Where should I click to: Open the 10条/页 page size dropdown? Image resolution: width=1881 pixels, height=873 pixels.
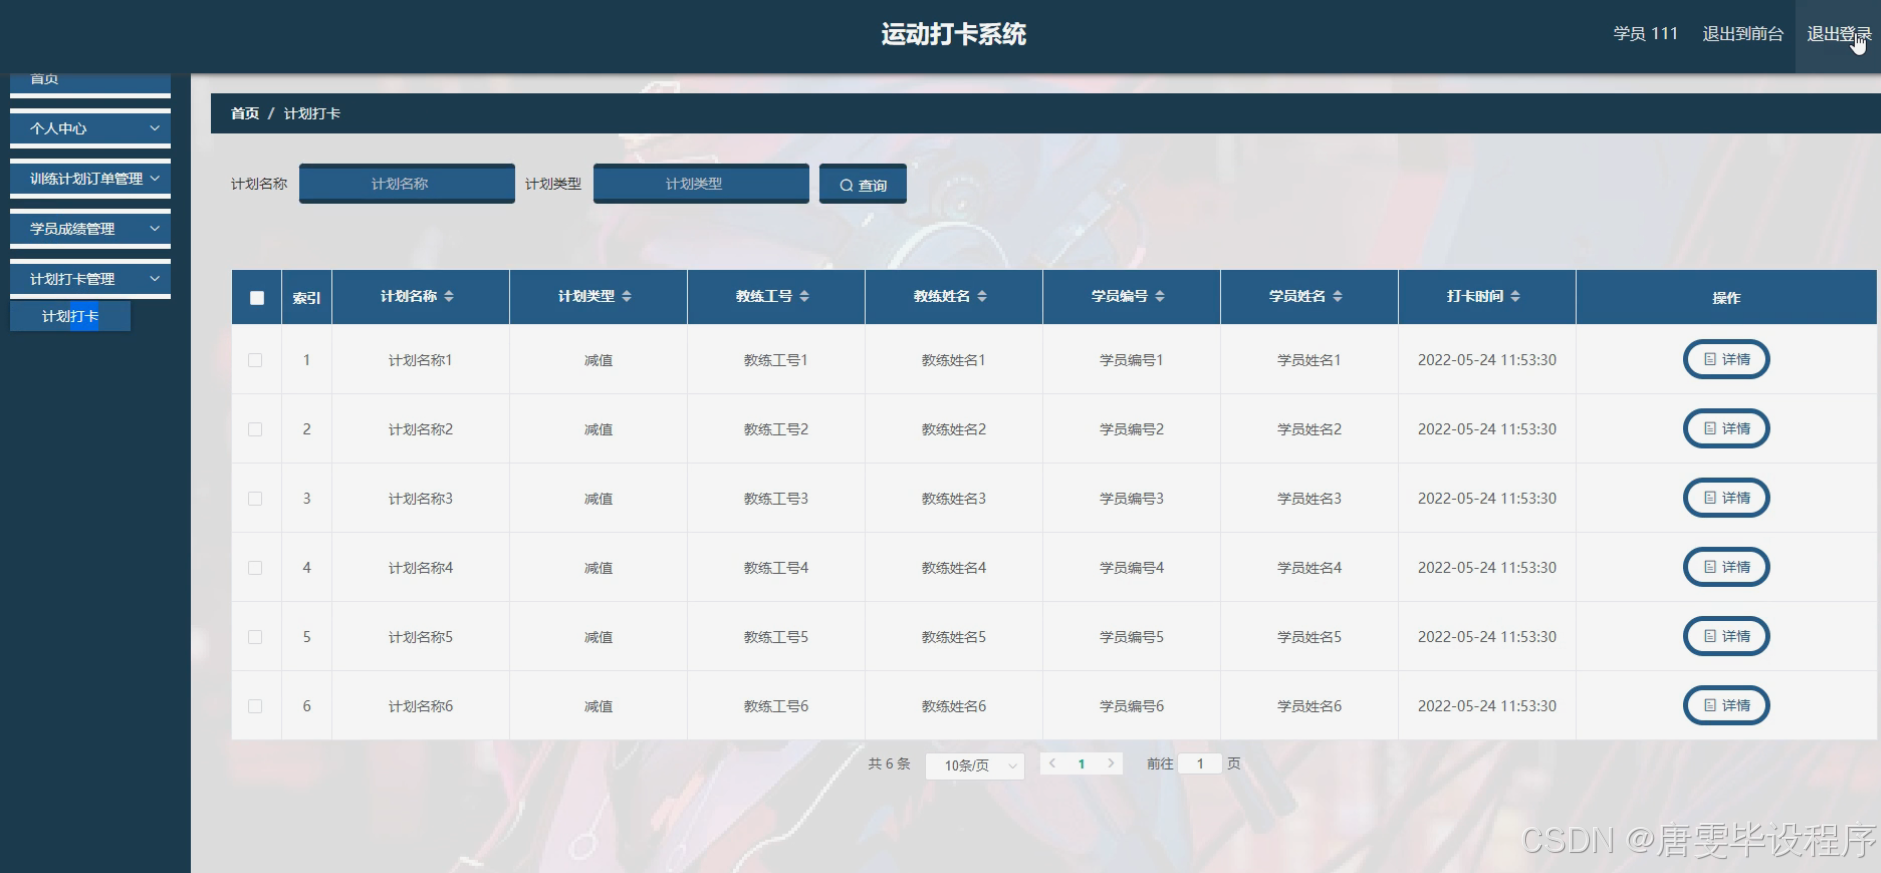[x=975, y=765]
